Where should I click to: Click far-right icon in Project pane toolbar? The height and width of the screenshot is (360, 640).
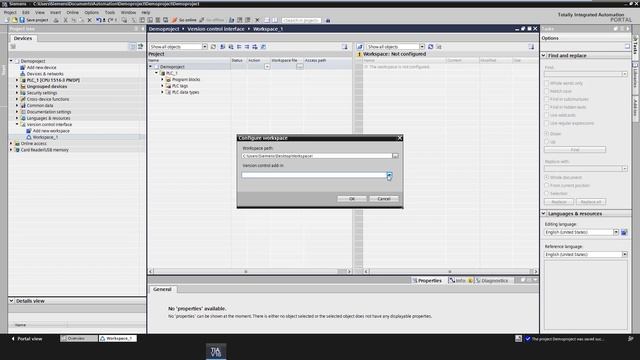(x=345, y=47)
